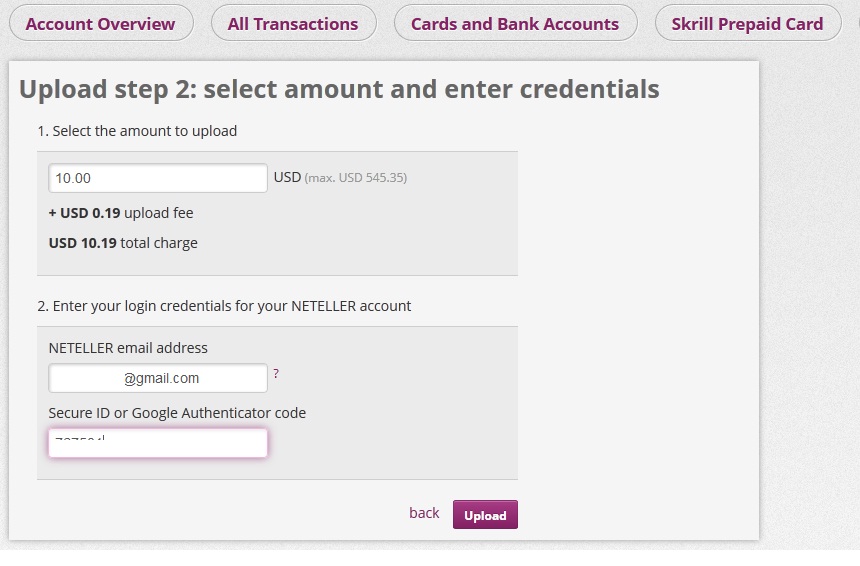Click the 'Enter your login credentials' instruction
The width and height of the screenshot is (860, 566).
[224, 306]
